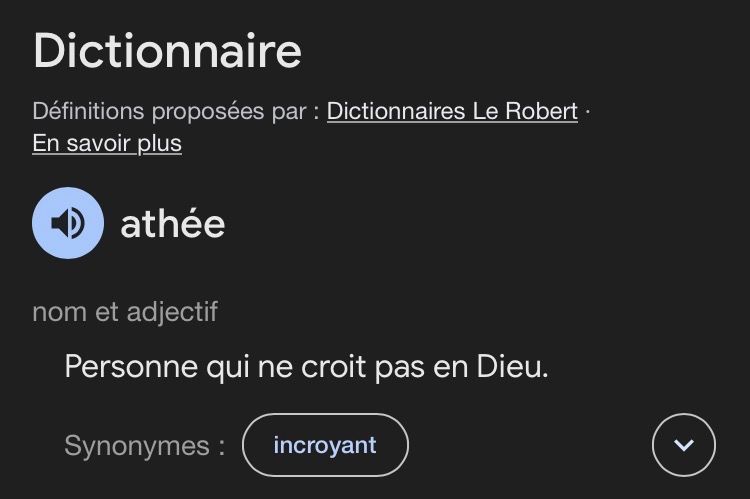Open the circled chevron beside incroyant
Screen dimensions: 750x499
(684, 445)
